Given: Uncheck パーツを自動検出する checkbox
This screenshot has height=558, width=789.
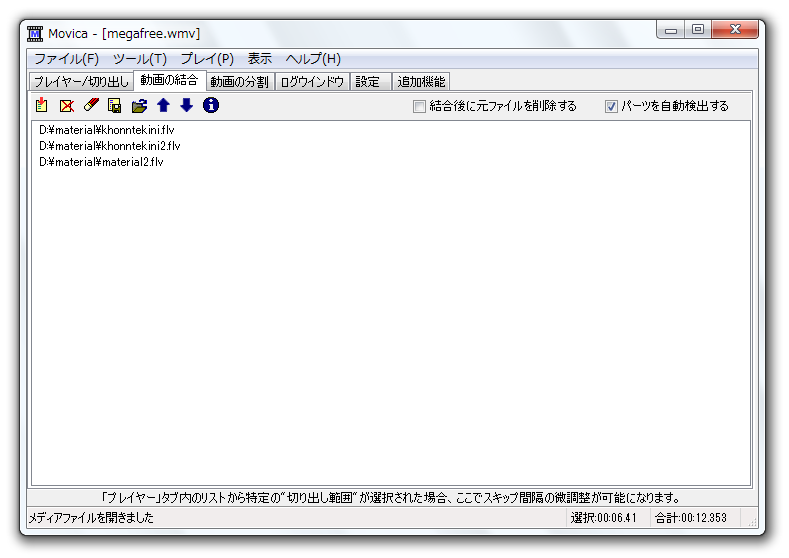Looking at the screenshot, I should (611, 106).
